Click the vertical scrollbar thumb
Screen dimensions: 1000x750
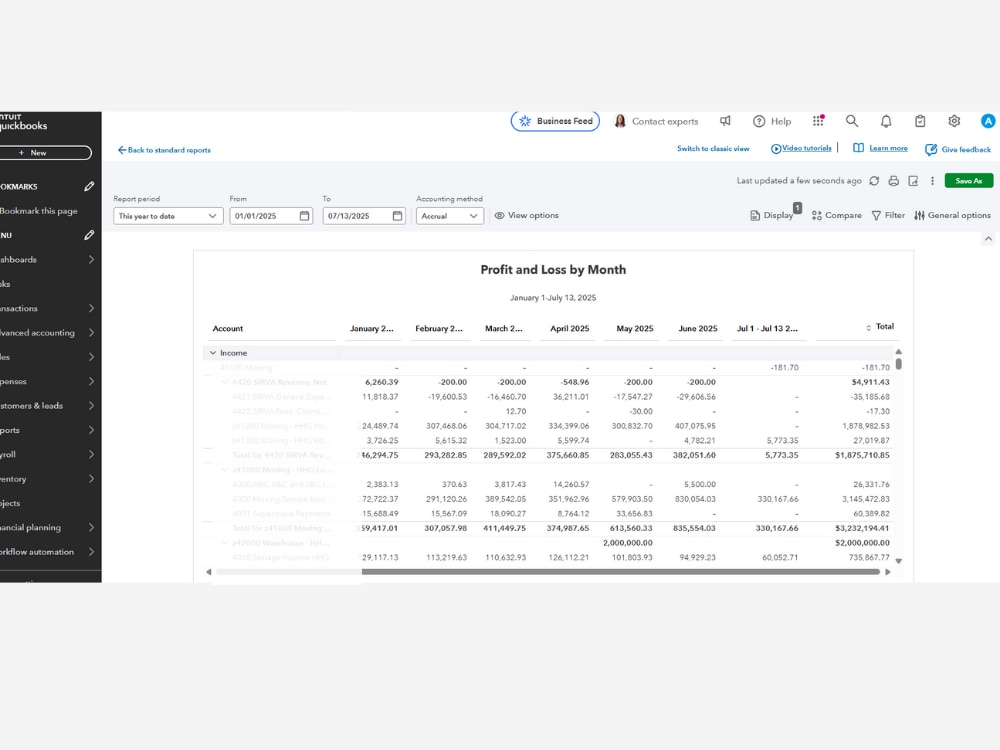pyautogui.click(x=899, y=364)
